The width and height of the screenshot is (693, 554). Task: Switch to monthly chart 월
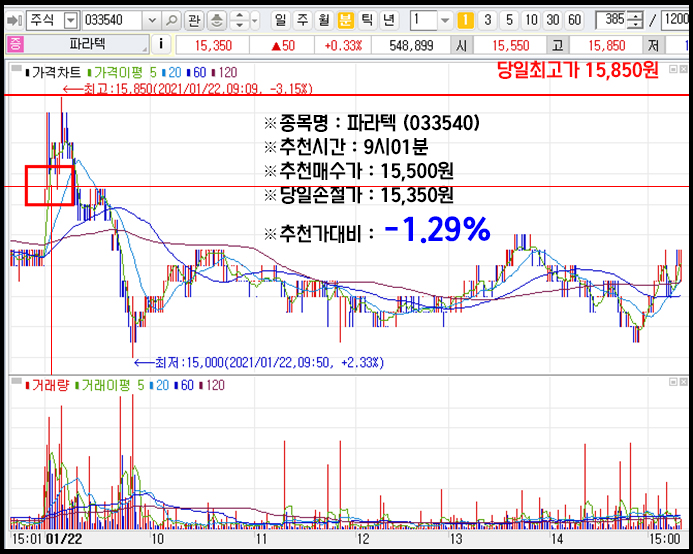pyautogui.click(x=324, y=20)
